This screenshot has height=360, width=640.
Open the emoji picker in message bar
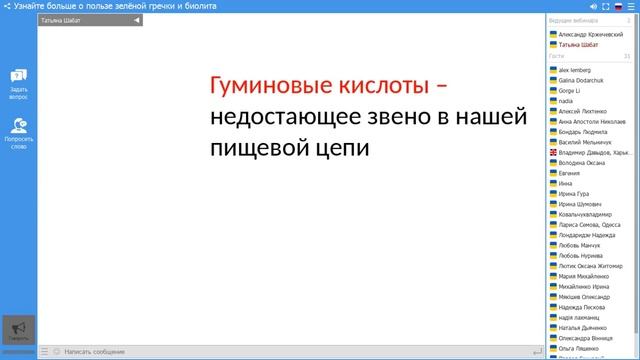(56, 351)
